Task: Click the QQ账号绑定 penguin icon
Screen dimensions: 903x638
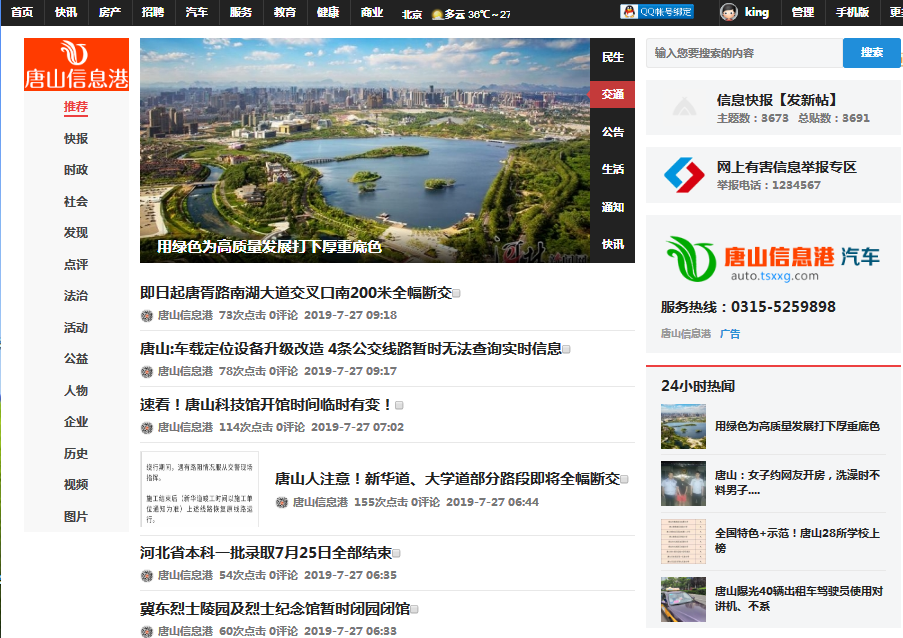Action: [629, 12]
